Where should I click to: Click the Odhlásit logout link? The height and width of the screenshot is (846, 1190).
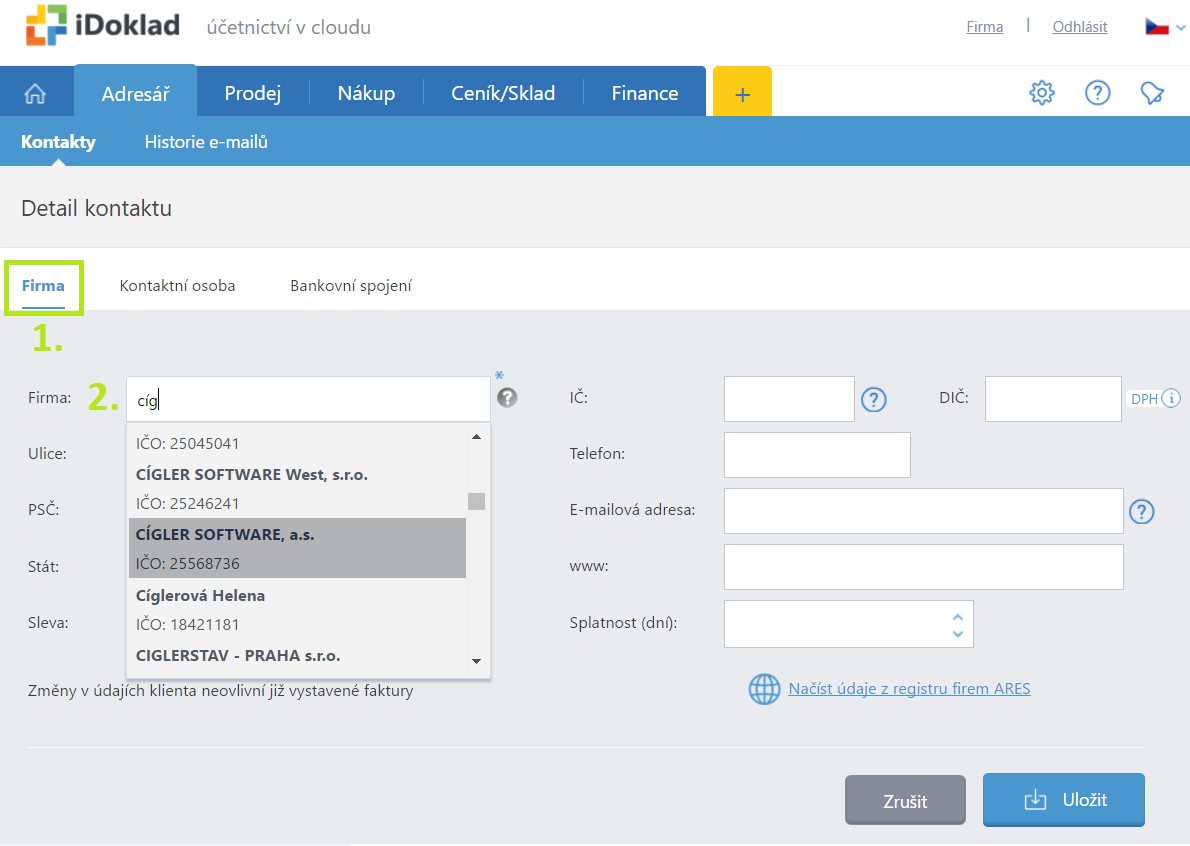(x=1079, y=27)
